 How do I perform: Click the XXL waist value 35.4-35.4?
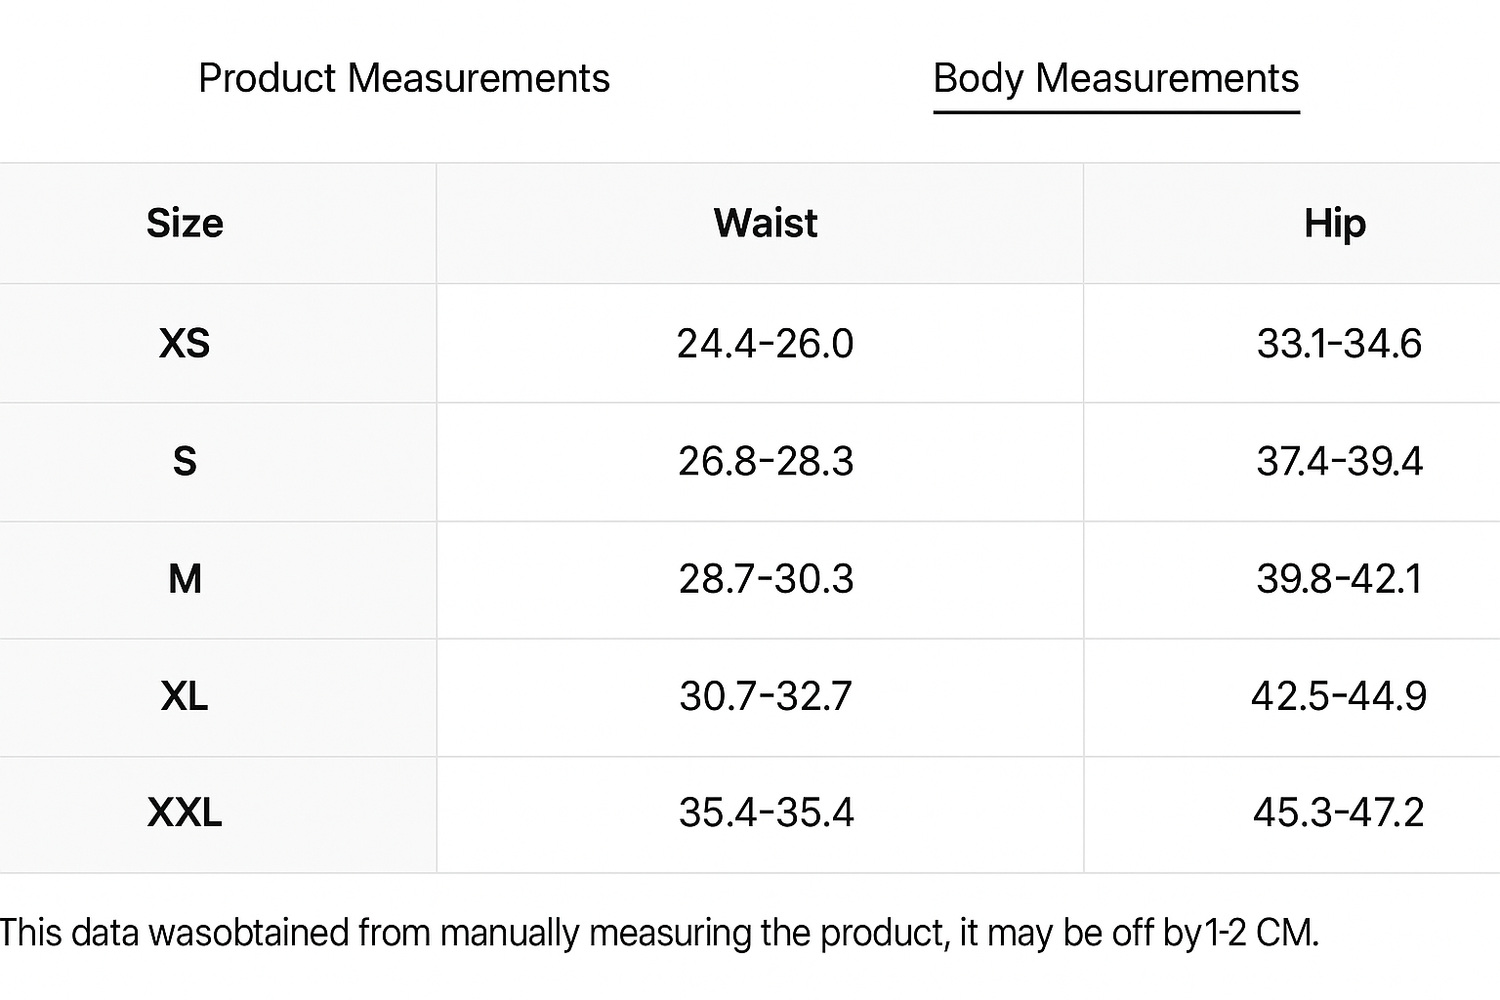coord(765,812)
